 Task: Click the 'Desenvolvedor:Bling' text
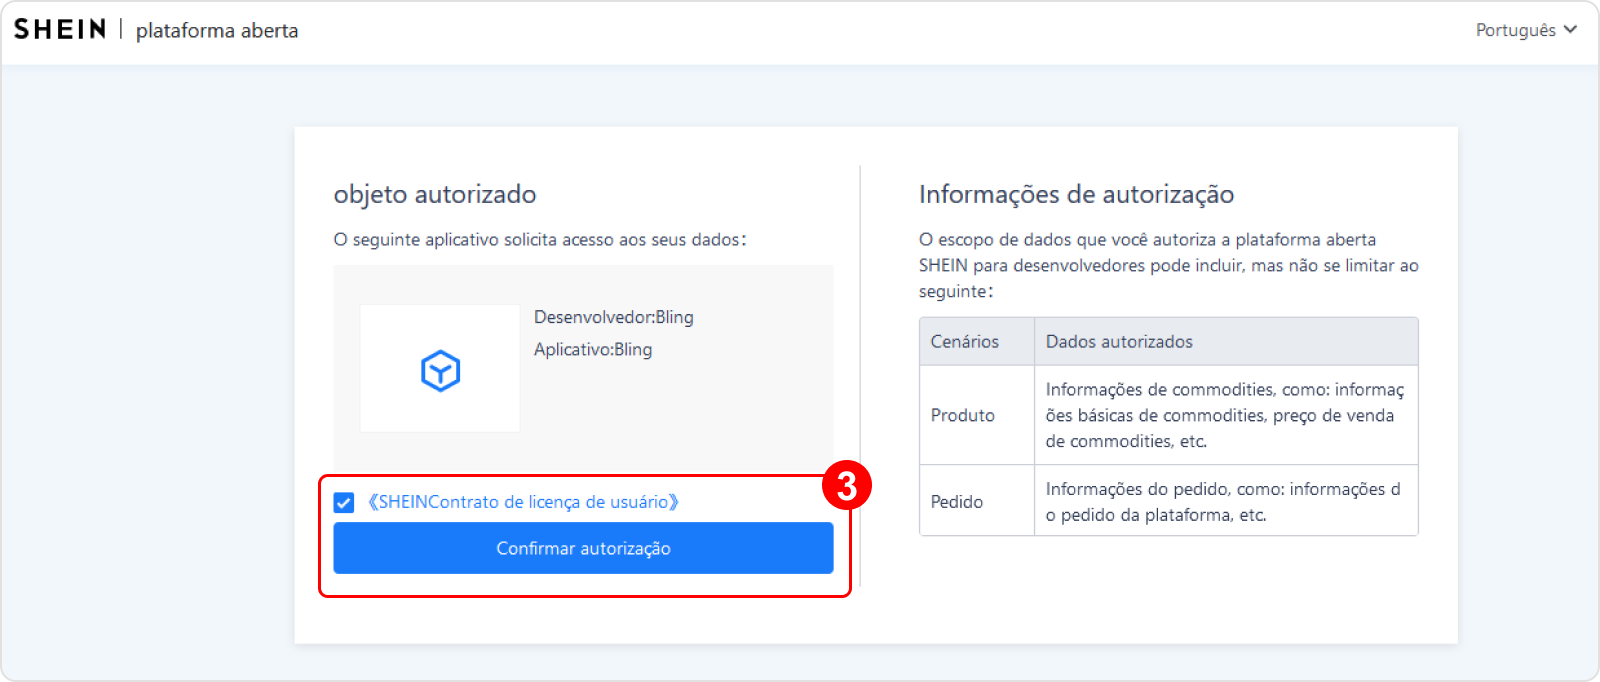click(x=614, y=317)
